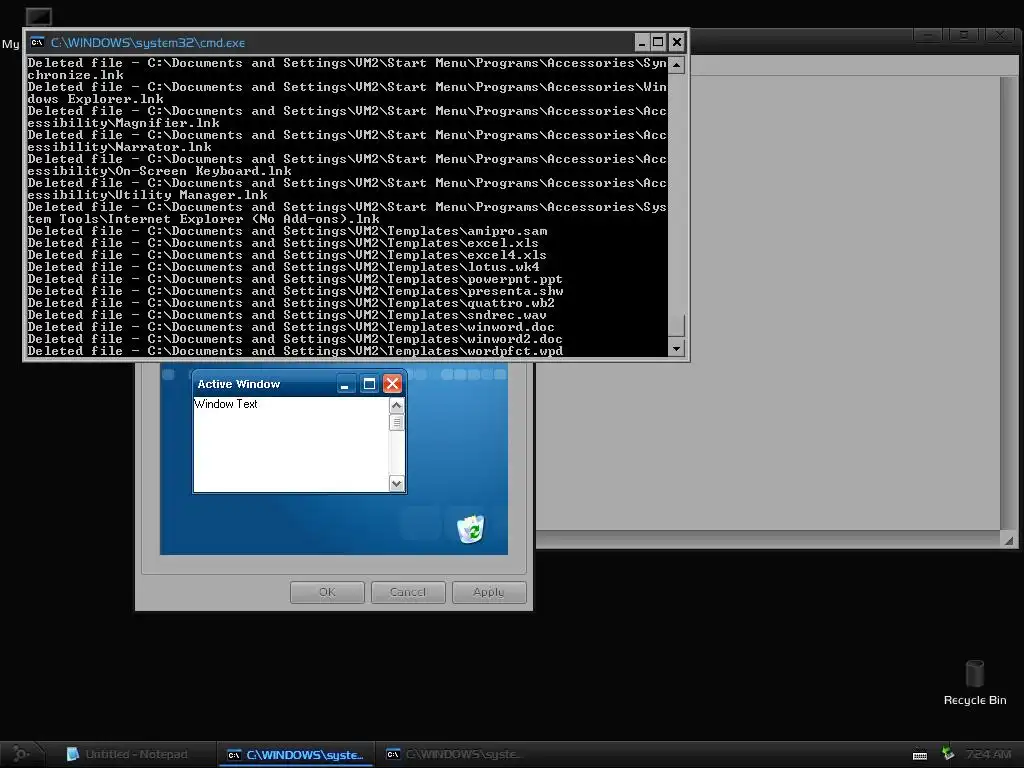Viewport: 1024px width, 768px height.
Task: Click the line ending with winword2.doc
Action: [295, 339]
